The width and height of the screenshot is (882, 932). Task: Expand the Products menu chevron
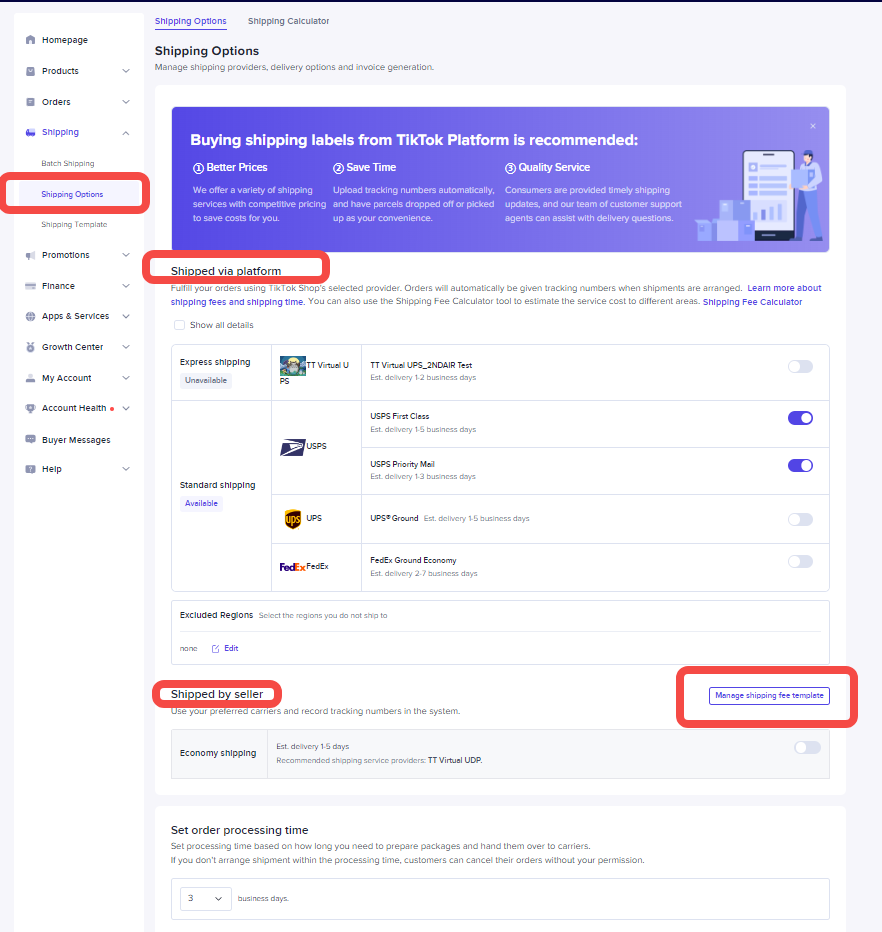(126, 71)
